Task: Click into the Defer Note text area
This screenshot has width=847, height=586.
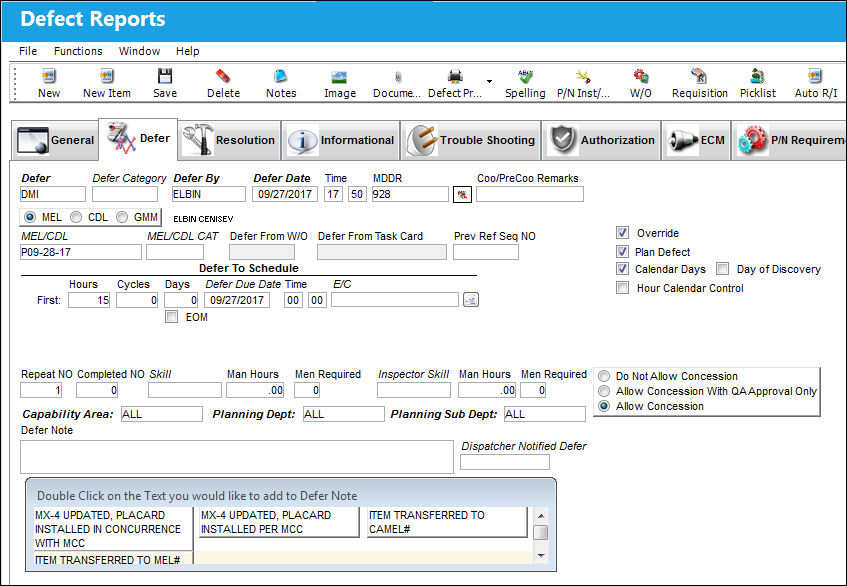Action: [x=237, y=457]
